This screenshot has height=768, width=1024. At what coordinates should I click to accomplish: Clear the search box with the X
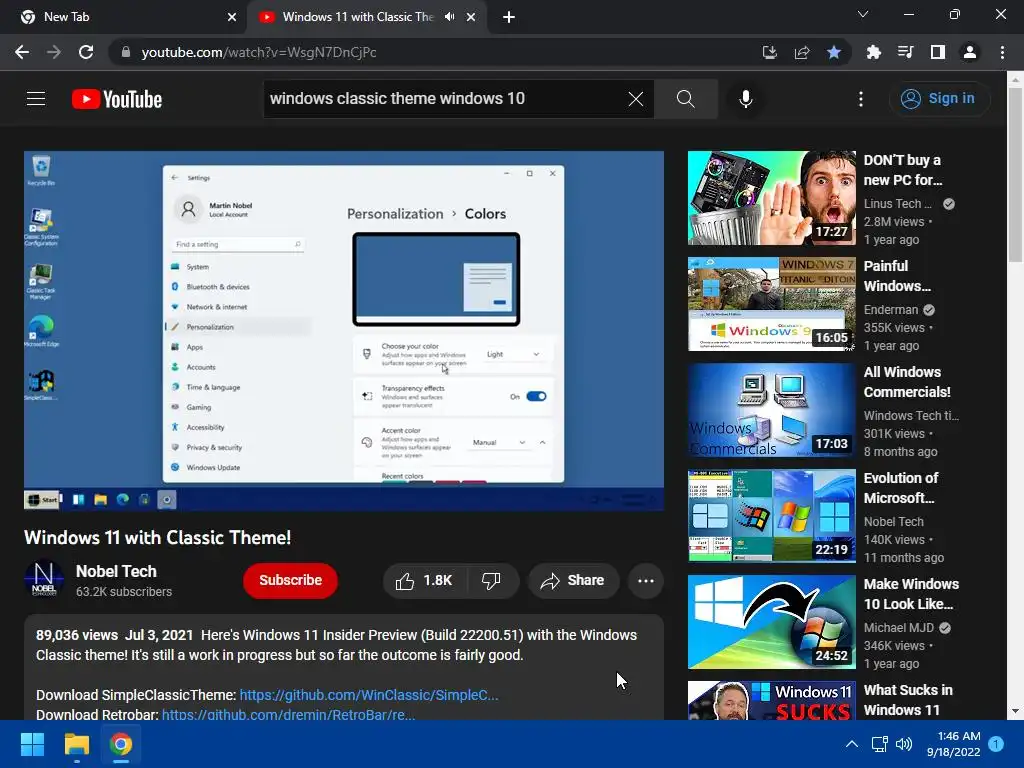pos(635,99)
